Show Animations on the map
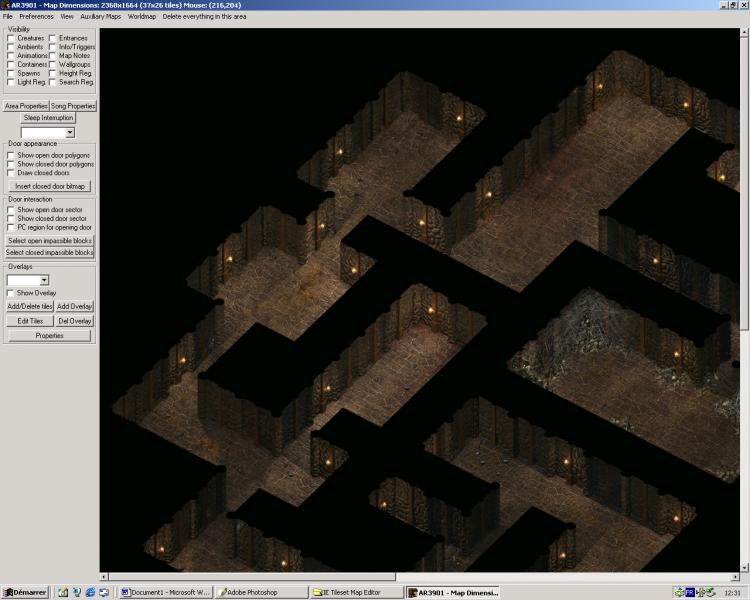750x600 pixels. coord(11,56)
